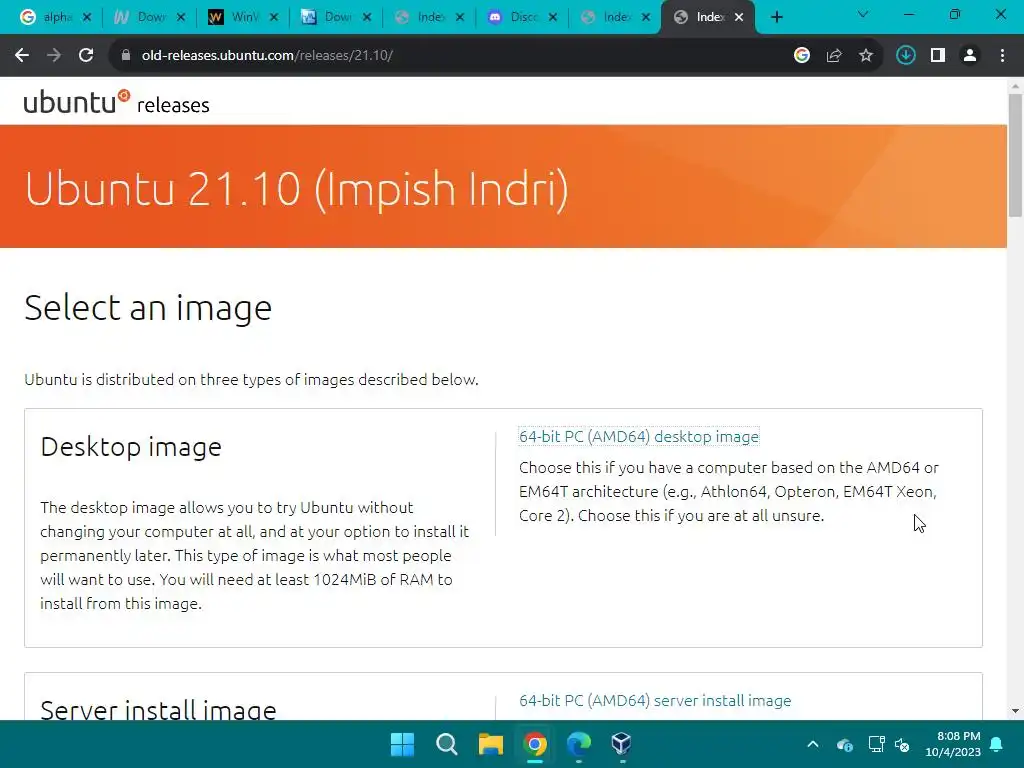Image resolution: width=1024 pixels, height=768 pixels.
Task: Click the page vertical scrollbar thumb
Action: pos(1015,155)
